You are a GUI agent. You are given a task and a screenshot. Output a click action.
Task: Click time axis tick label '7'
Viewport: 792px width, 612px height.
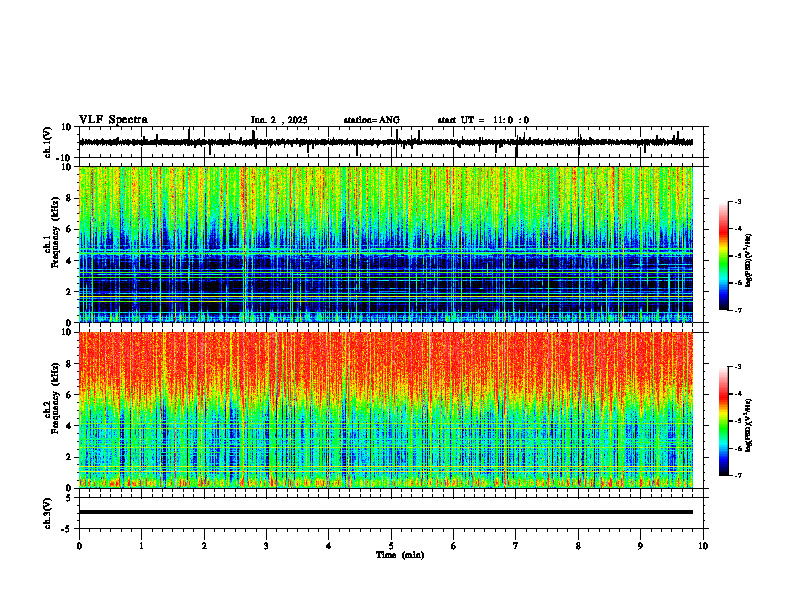[516, 546]
